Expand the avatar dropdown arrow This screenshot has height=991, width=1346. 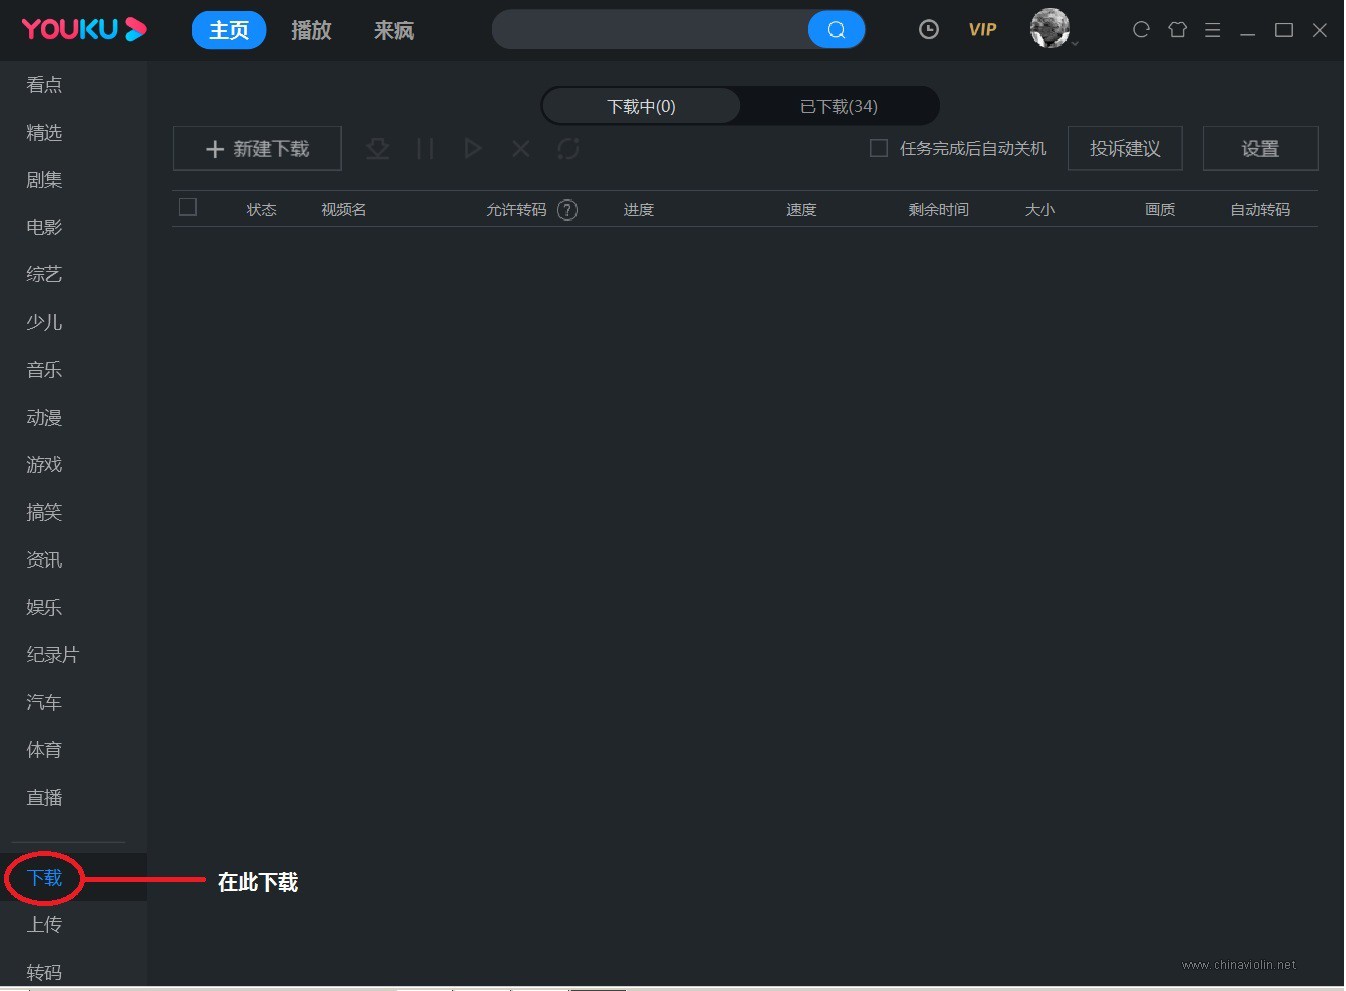(1075, 44)
